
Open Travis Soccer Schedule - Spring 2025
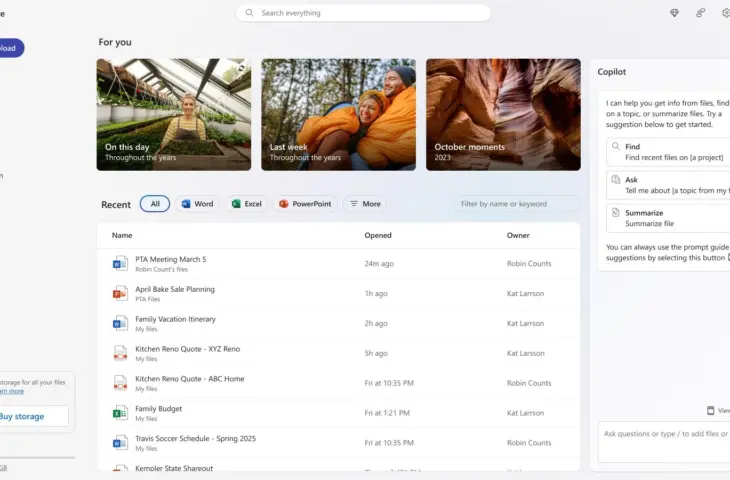pos(196,438)
